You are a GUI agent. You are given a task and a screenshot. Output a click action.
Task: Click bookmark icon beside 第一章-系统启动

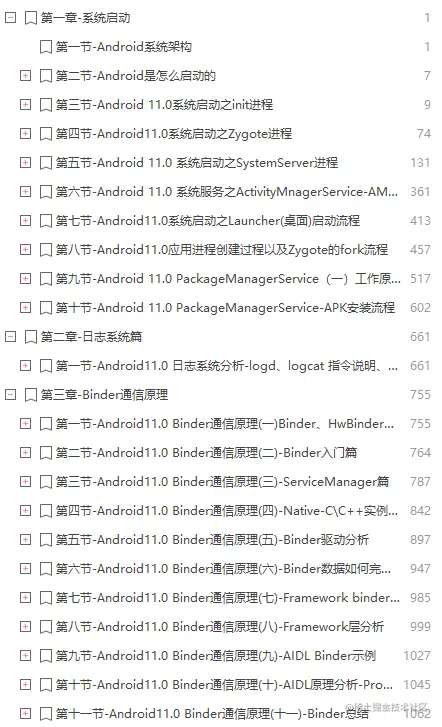[x=31, y=18]
